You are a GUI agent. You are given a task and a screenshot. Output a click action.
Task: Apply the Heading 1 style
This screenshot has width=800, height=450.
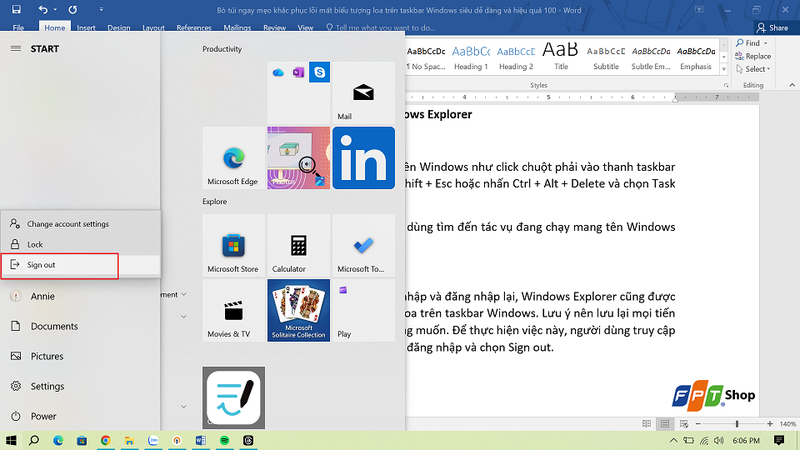coord(471,57)
